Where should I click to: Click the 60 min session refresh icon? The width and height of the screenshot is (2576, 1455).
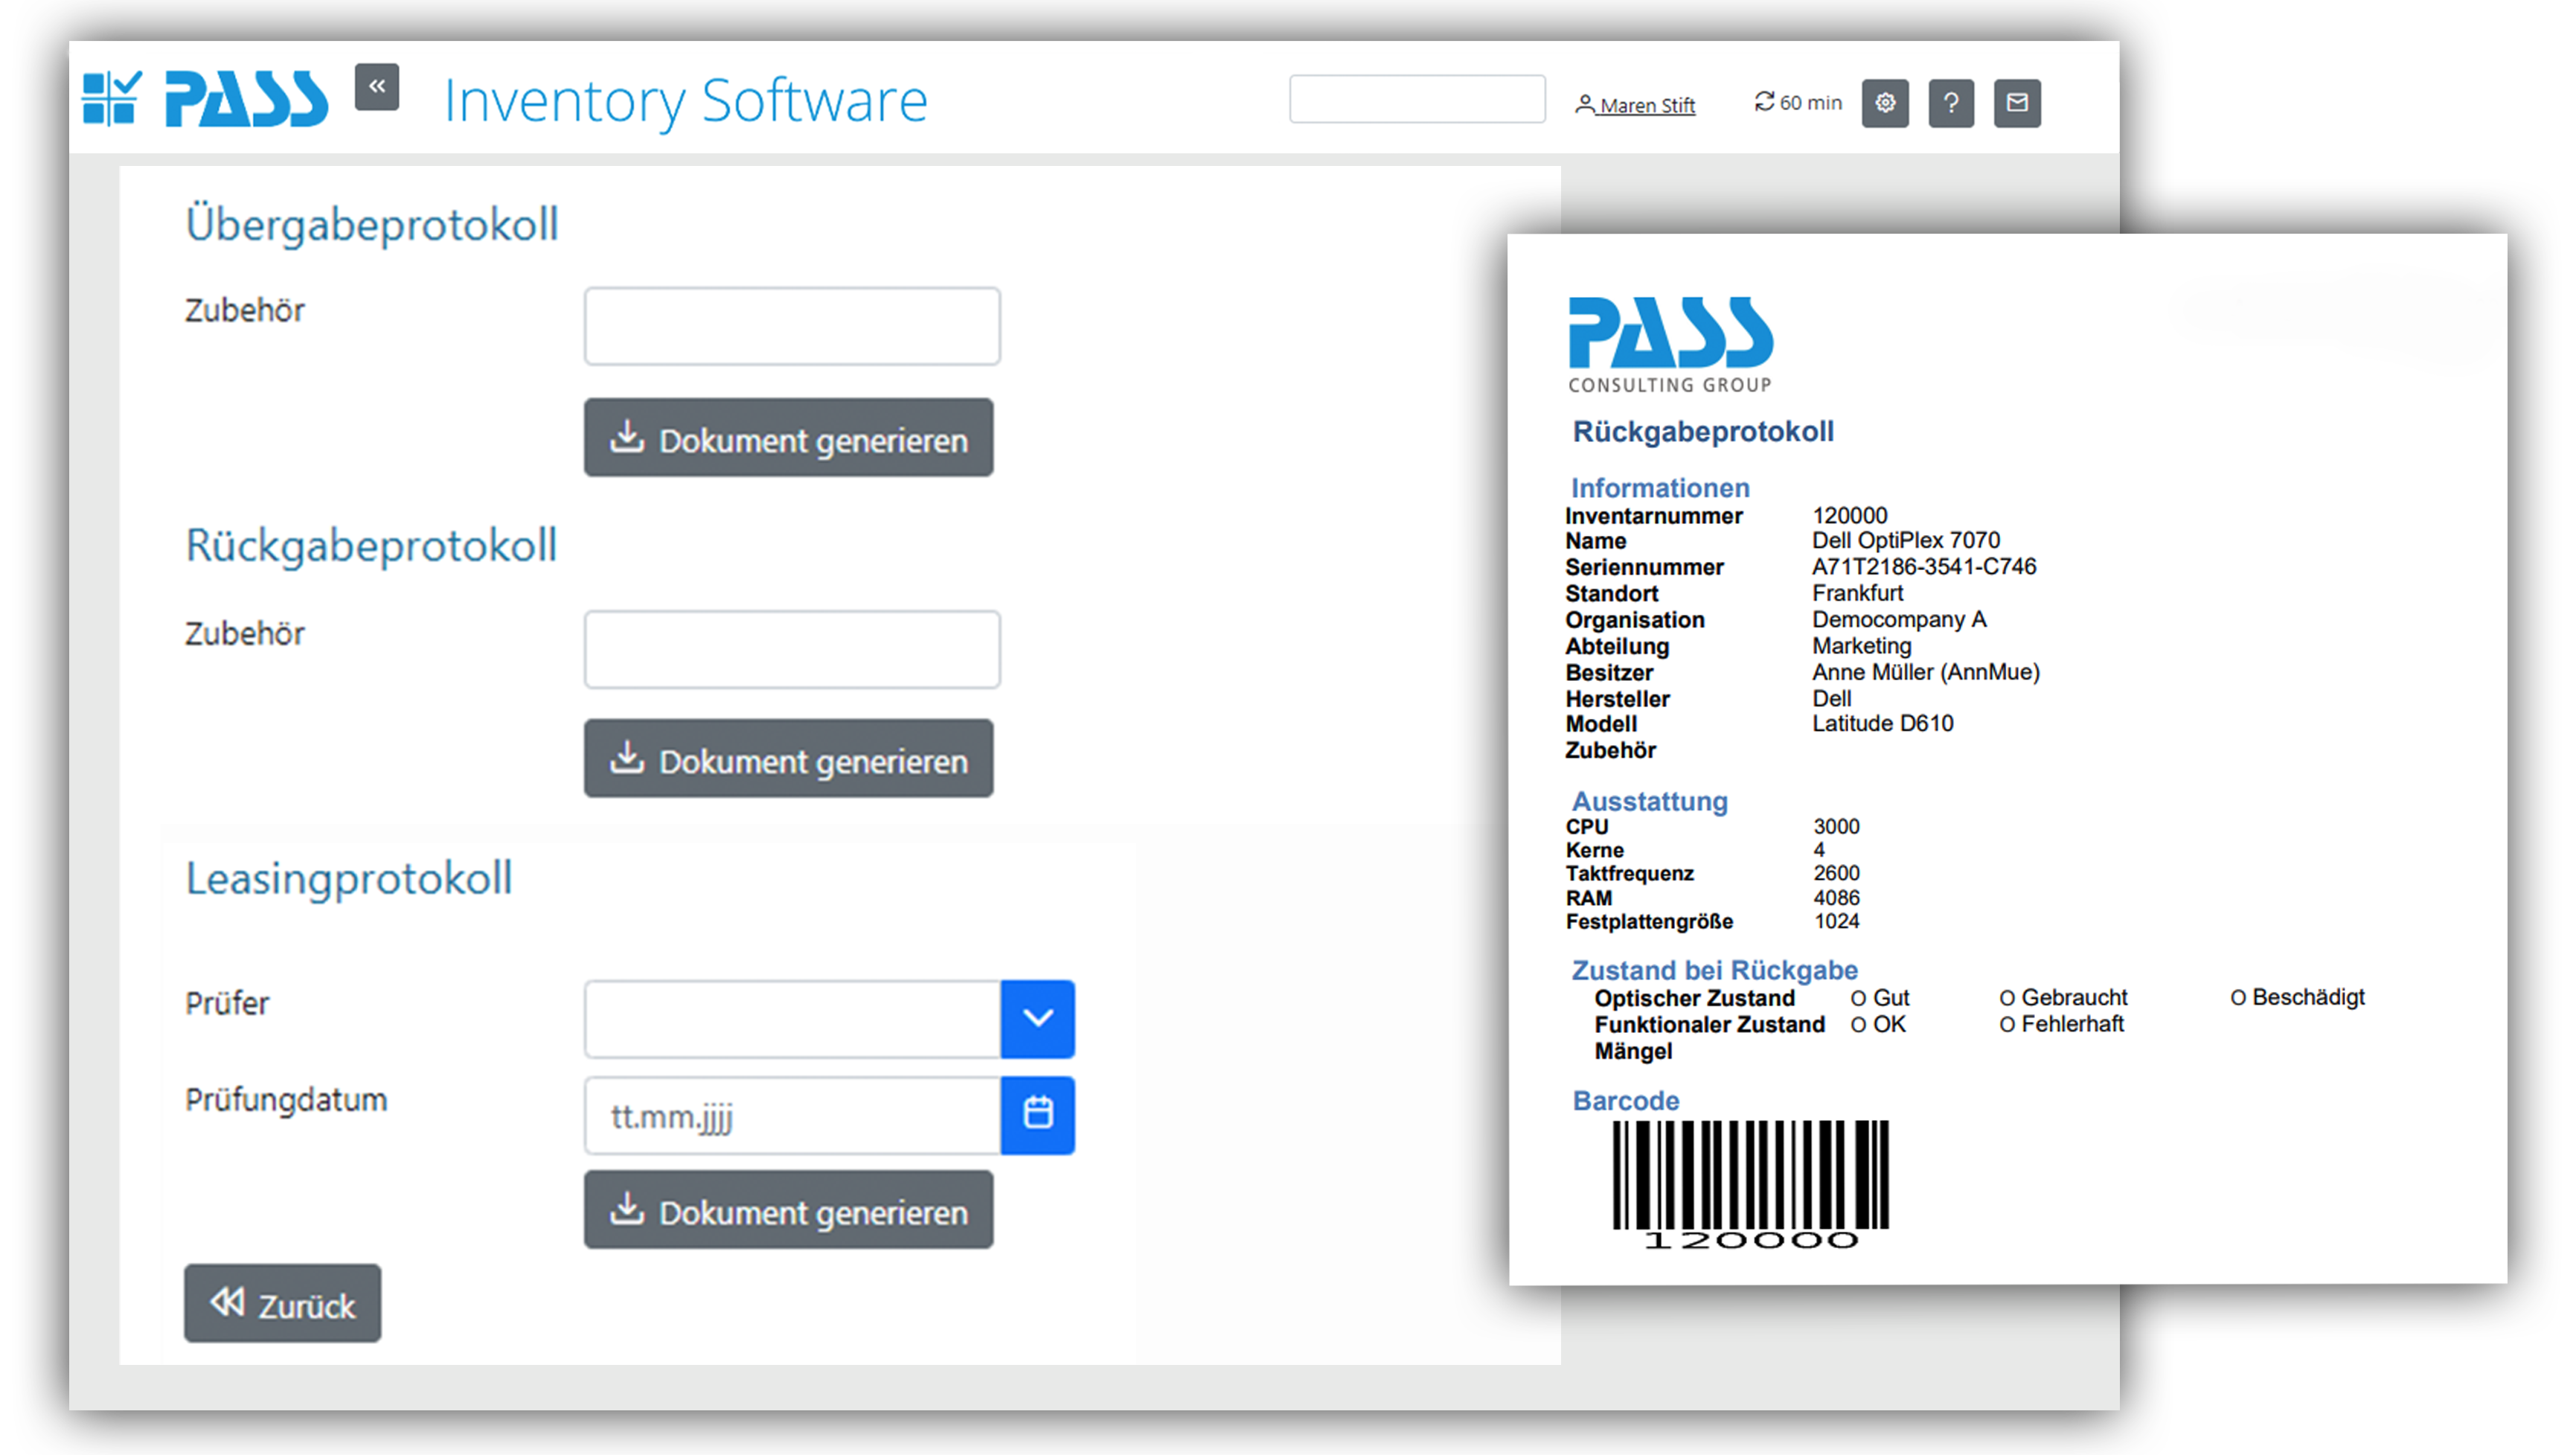pos(1764,102)
